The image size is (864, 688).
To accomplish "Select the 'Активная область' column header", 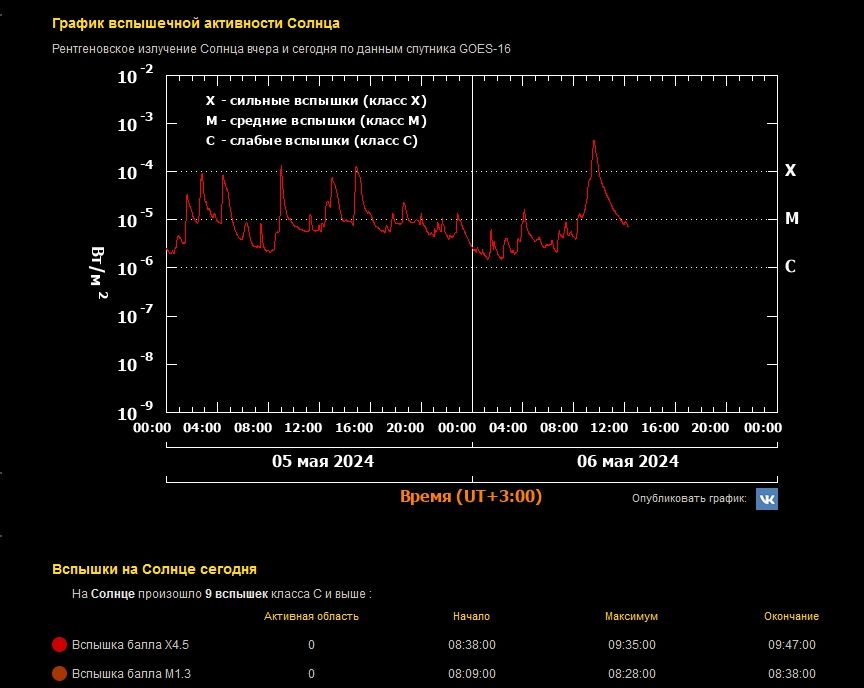I will (x=311, y=616).
